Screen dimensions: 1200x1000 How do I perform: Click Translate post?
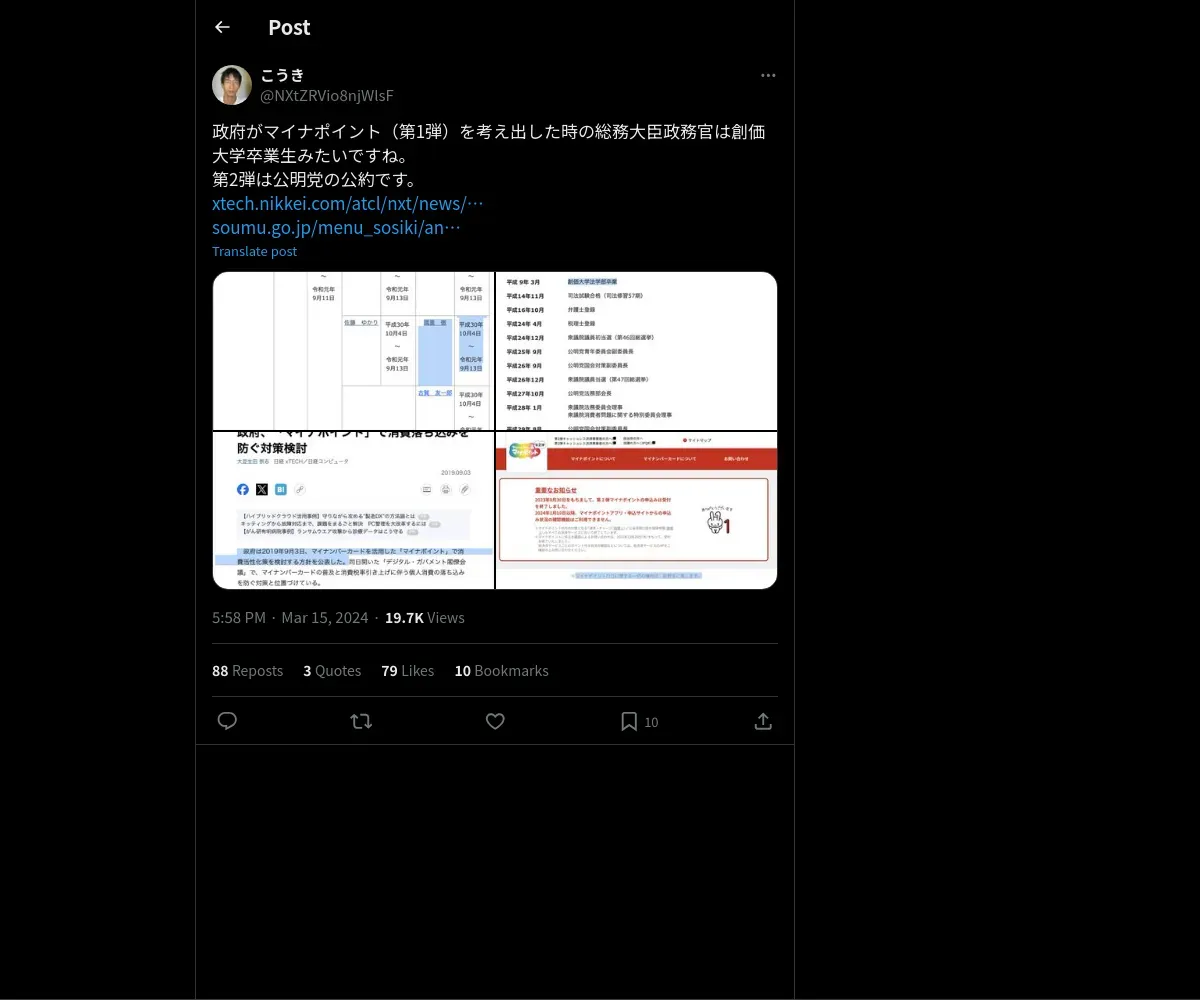tap(254, 252)
